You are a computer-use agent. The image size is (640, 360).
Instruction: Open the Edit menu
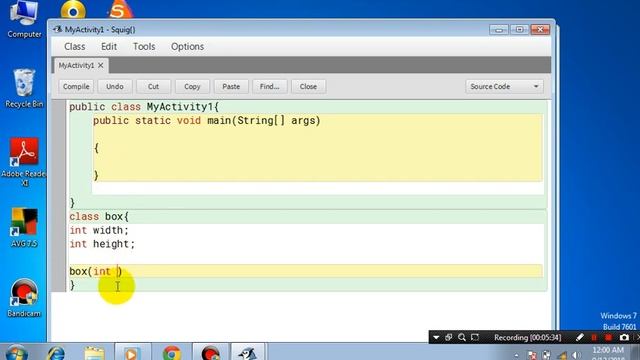(109, 47)
